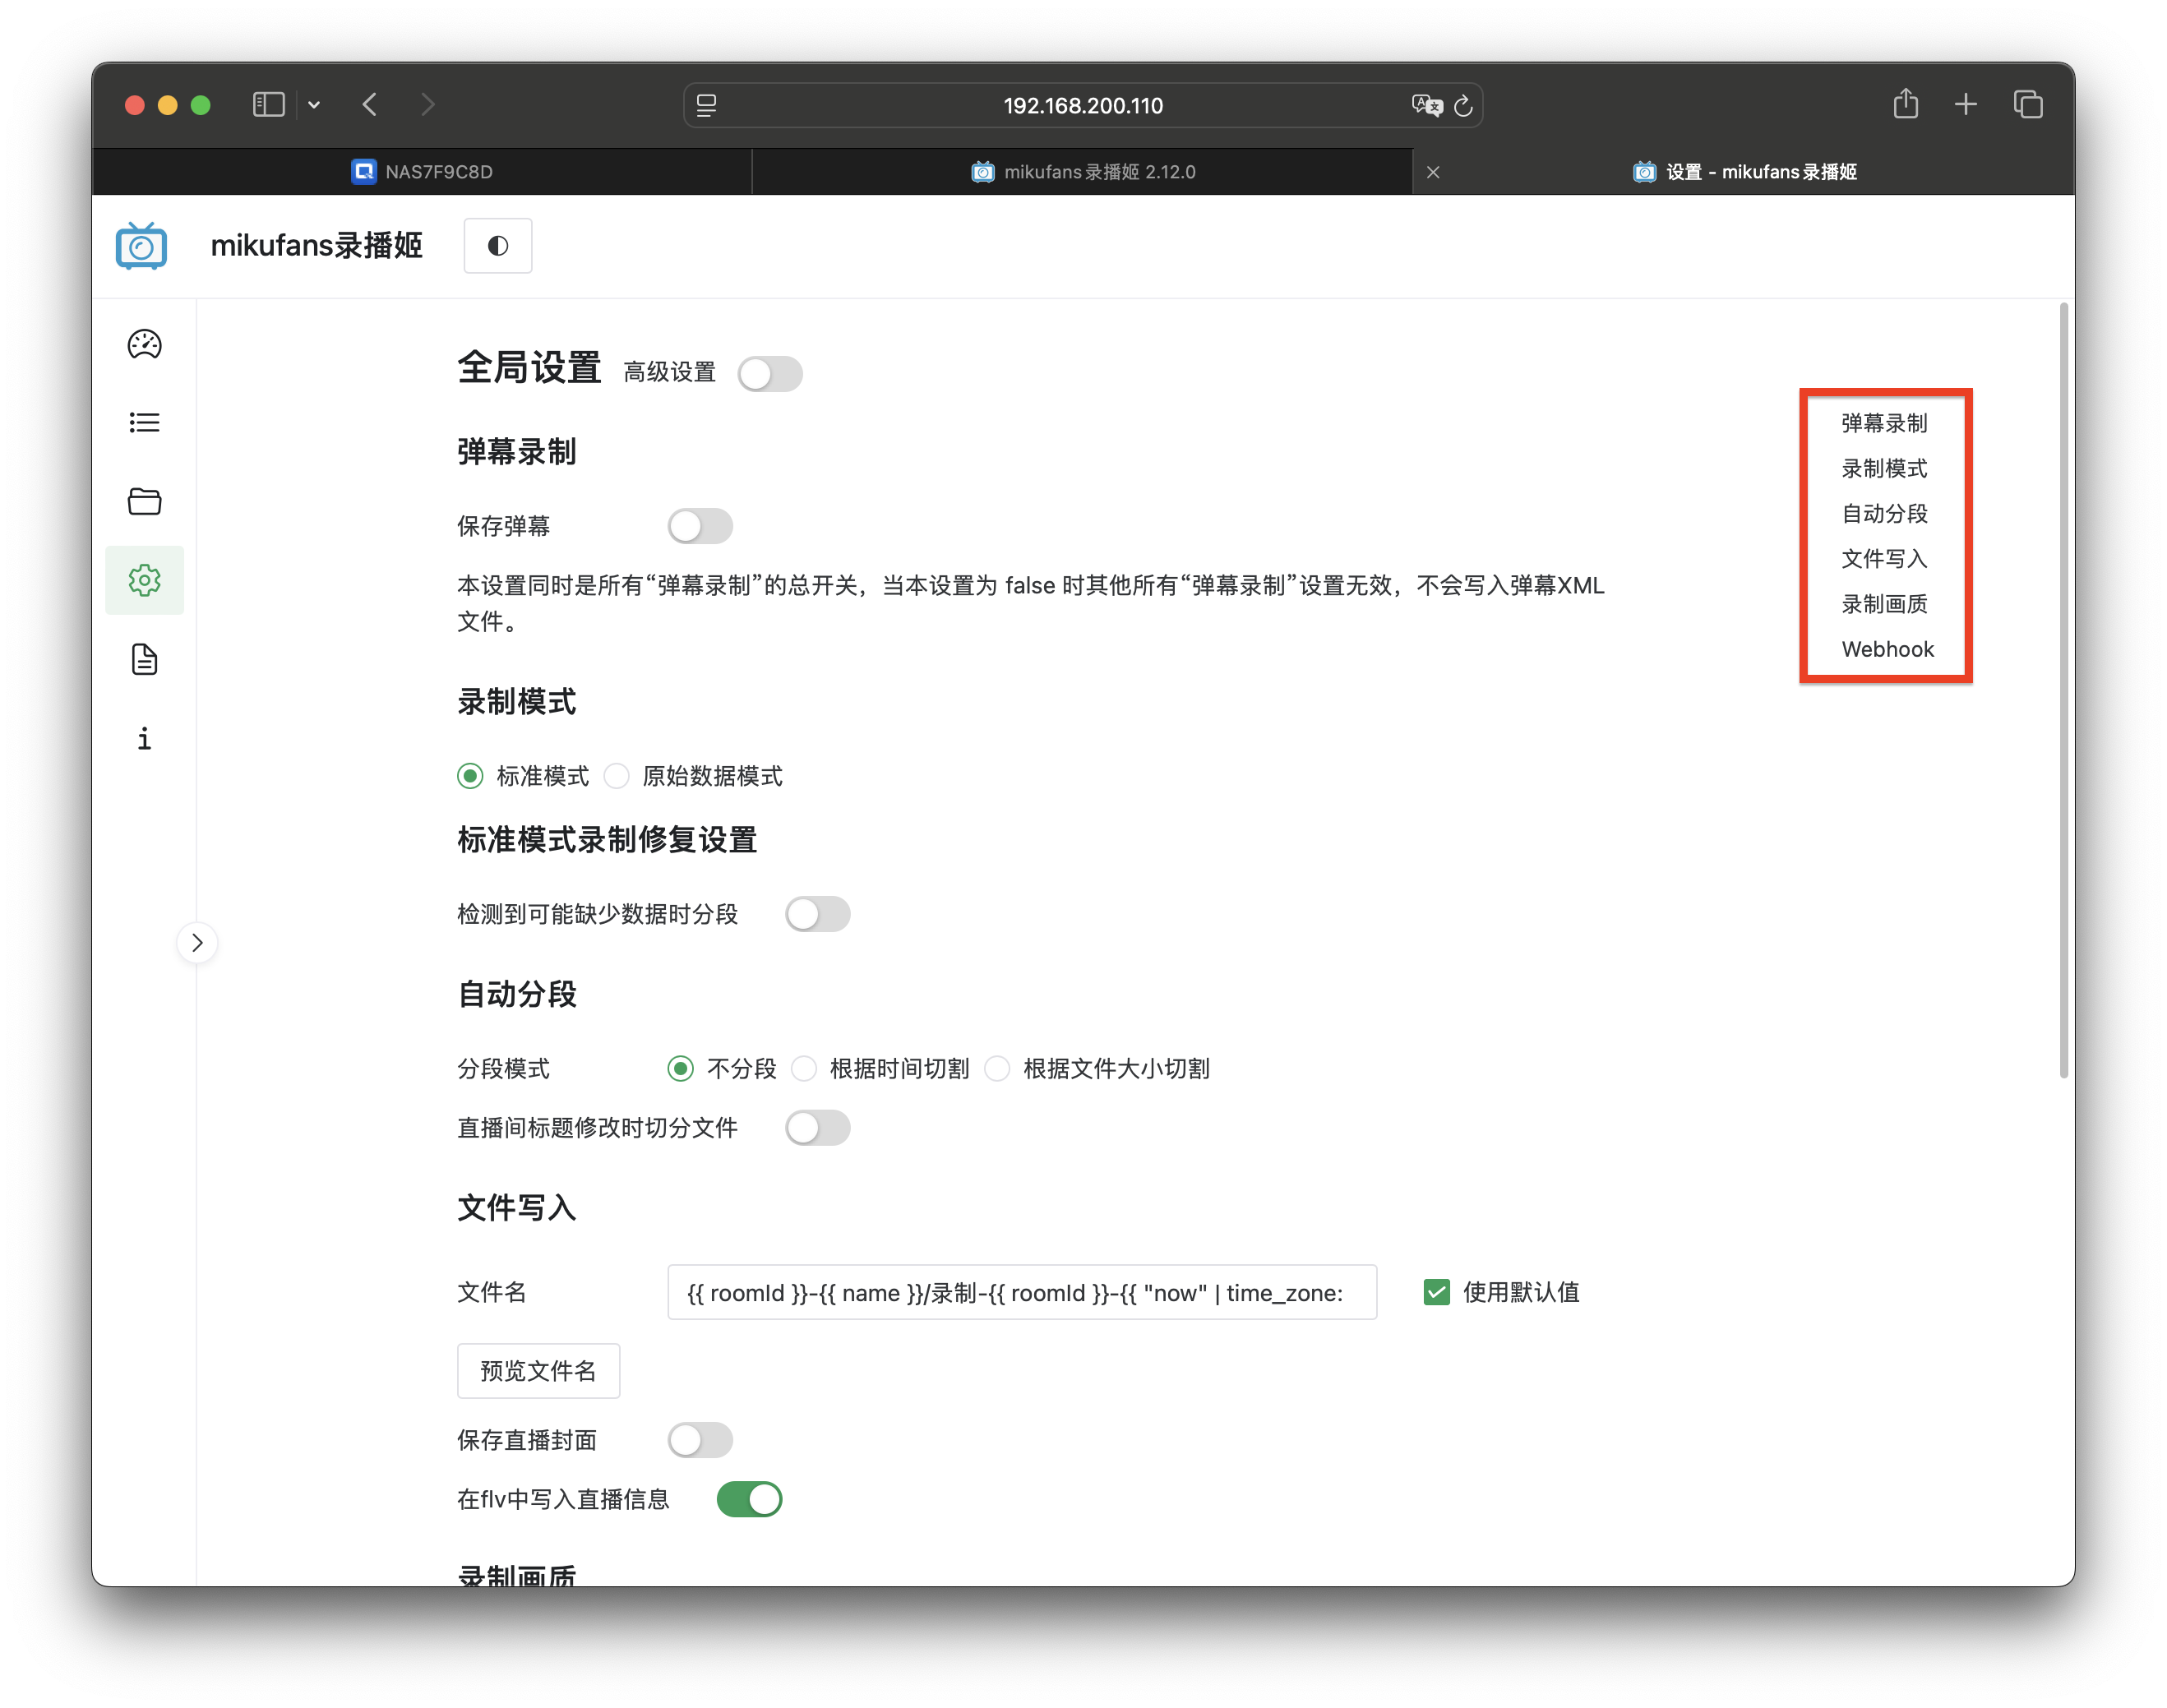Click the address bar showing 192.168.200.110

(1082, 105)
